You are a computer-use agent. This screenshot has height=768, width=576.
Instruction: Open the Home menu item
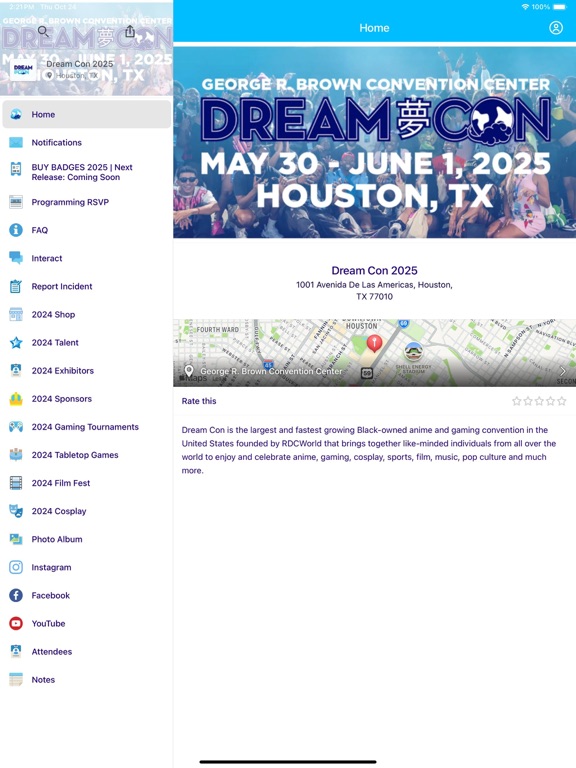[87, 114]
